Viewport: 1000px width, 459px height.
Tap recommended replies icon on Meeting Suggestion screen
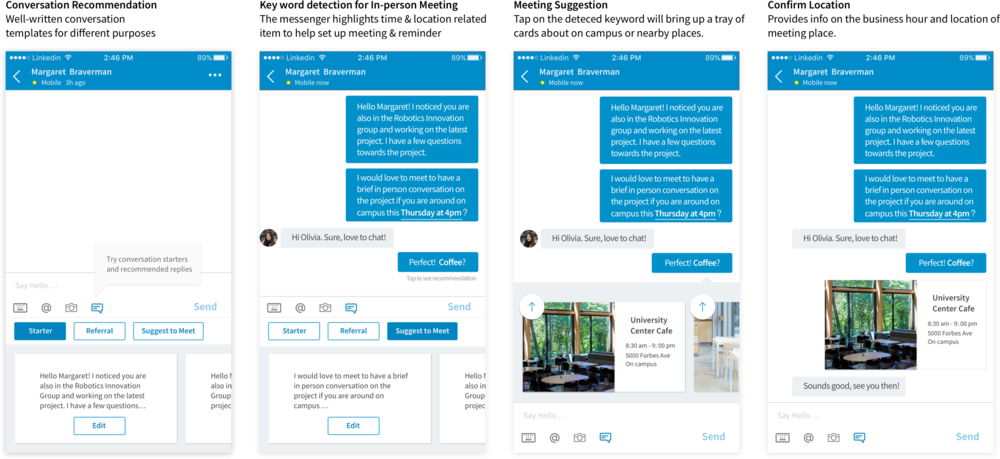point(605,437)
